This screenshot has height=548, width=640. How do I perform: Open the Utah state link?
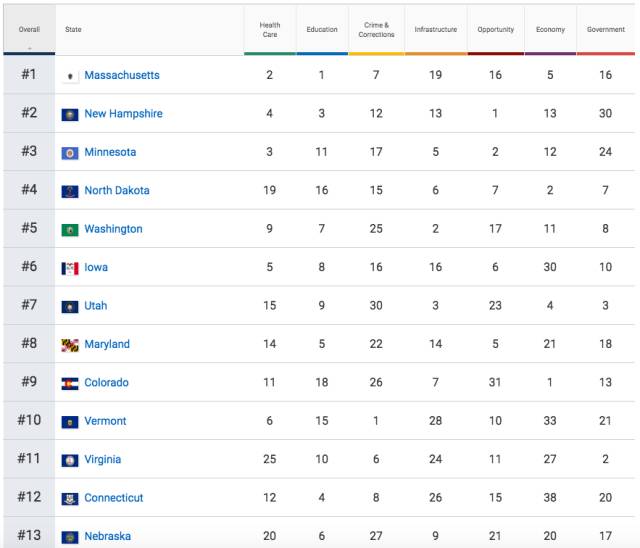click(x=96, y=306)
